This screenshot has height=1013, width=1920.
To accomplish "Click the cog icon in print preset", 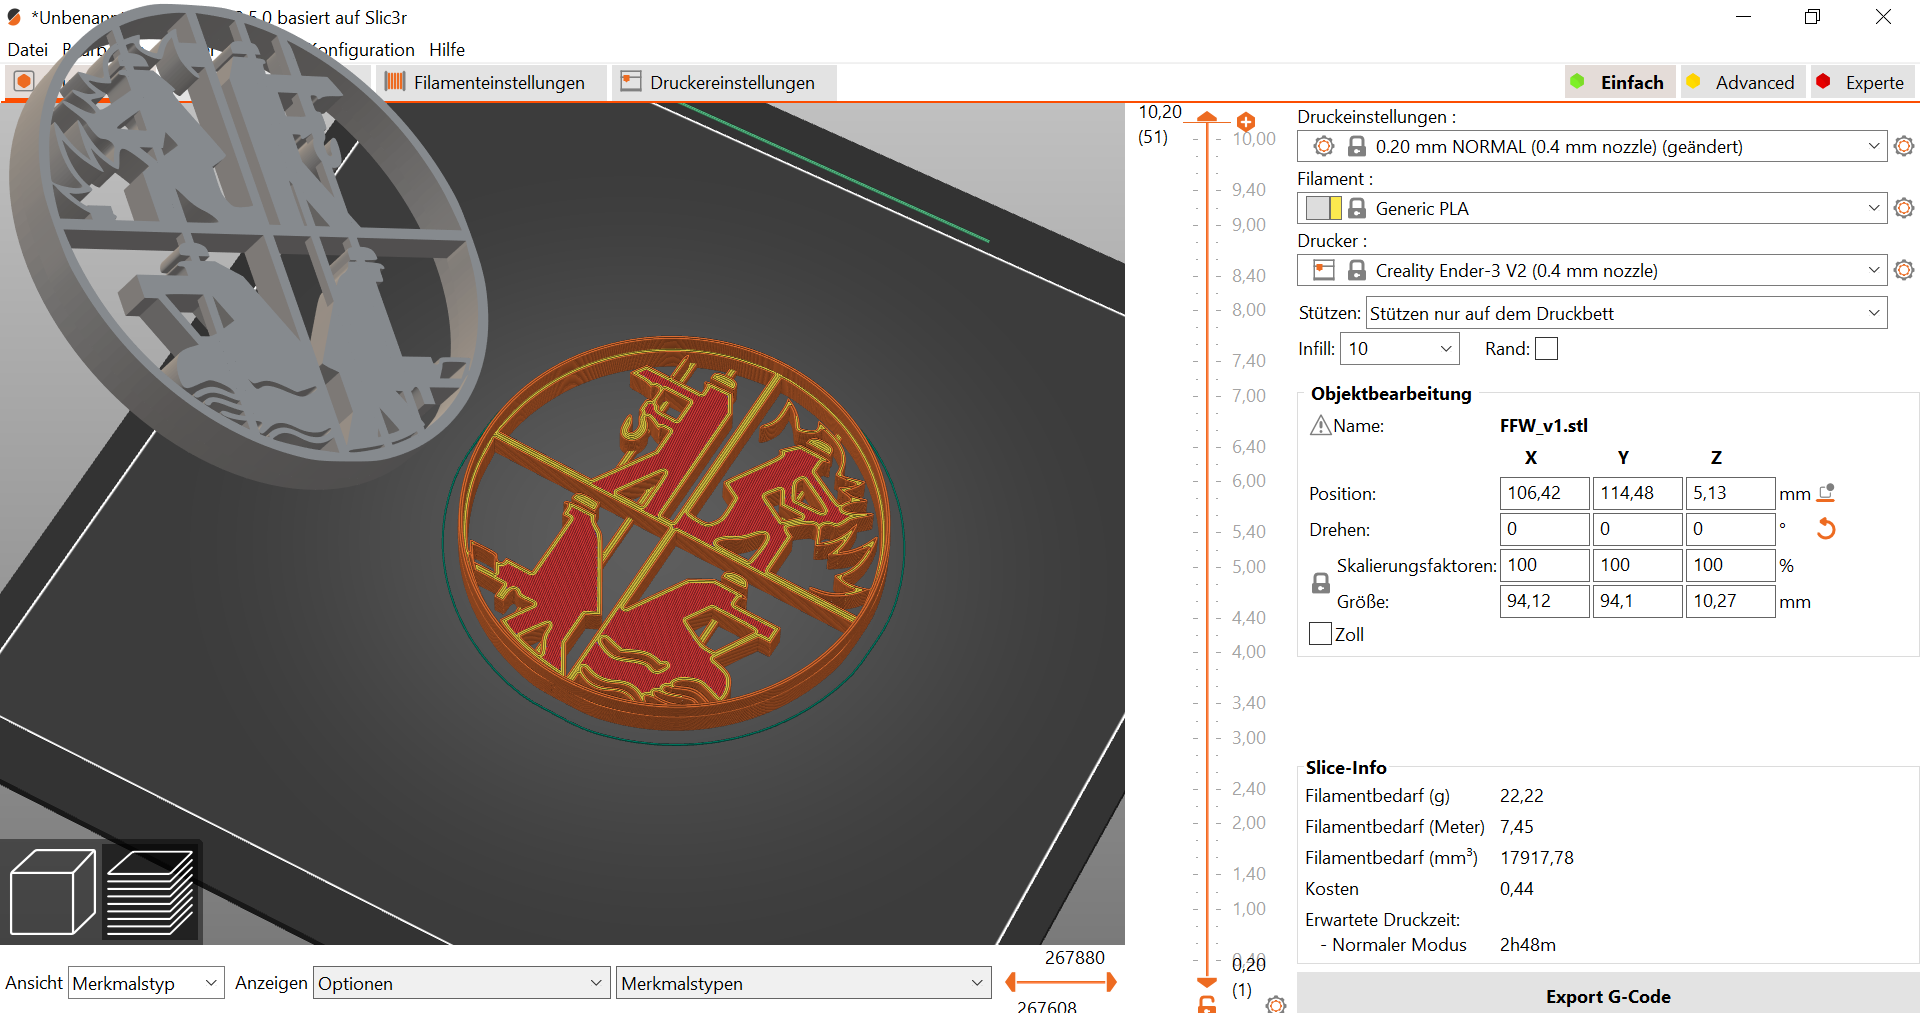I will (1324, 146).
